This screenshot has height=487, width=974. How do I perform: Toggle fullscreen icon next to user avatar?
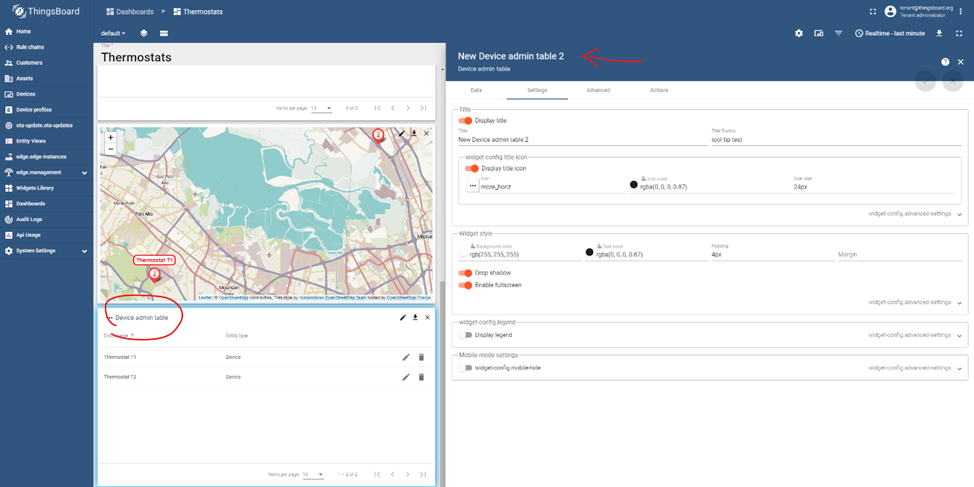(873, 11)
